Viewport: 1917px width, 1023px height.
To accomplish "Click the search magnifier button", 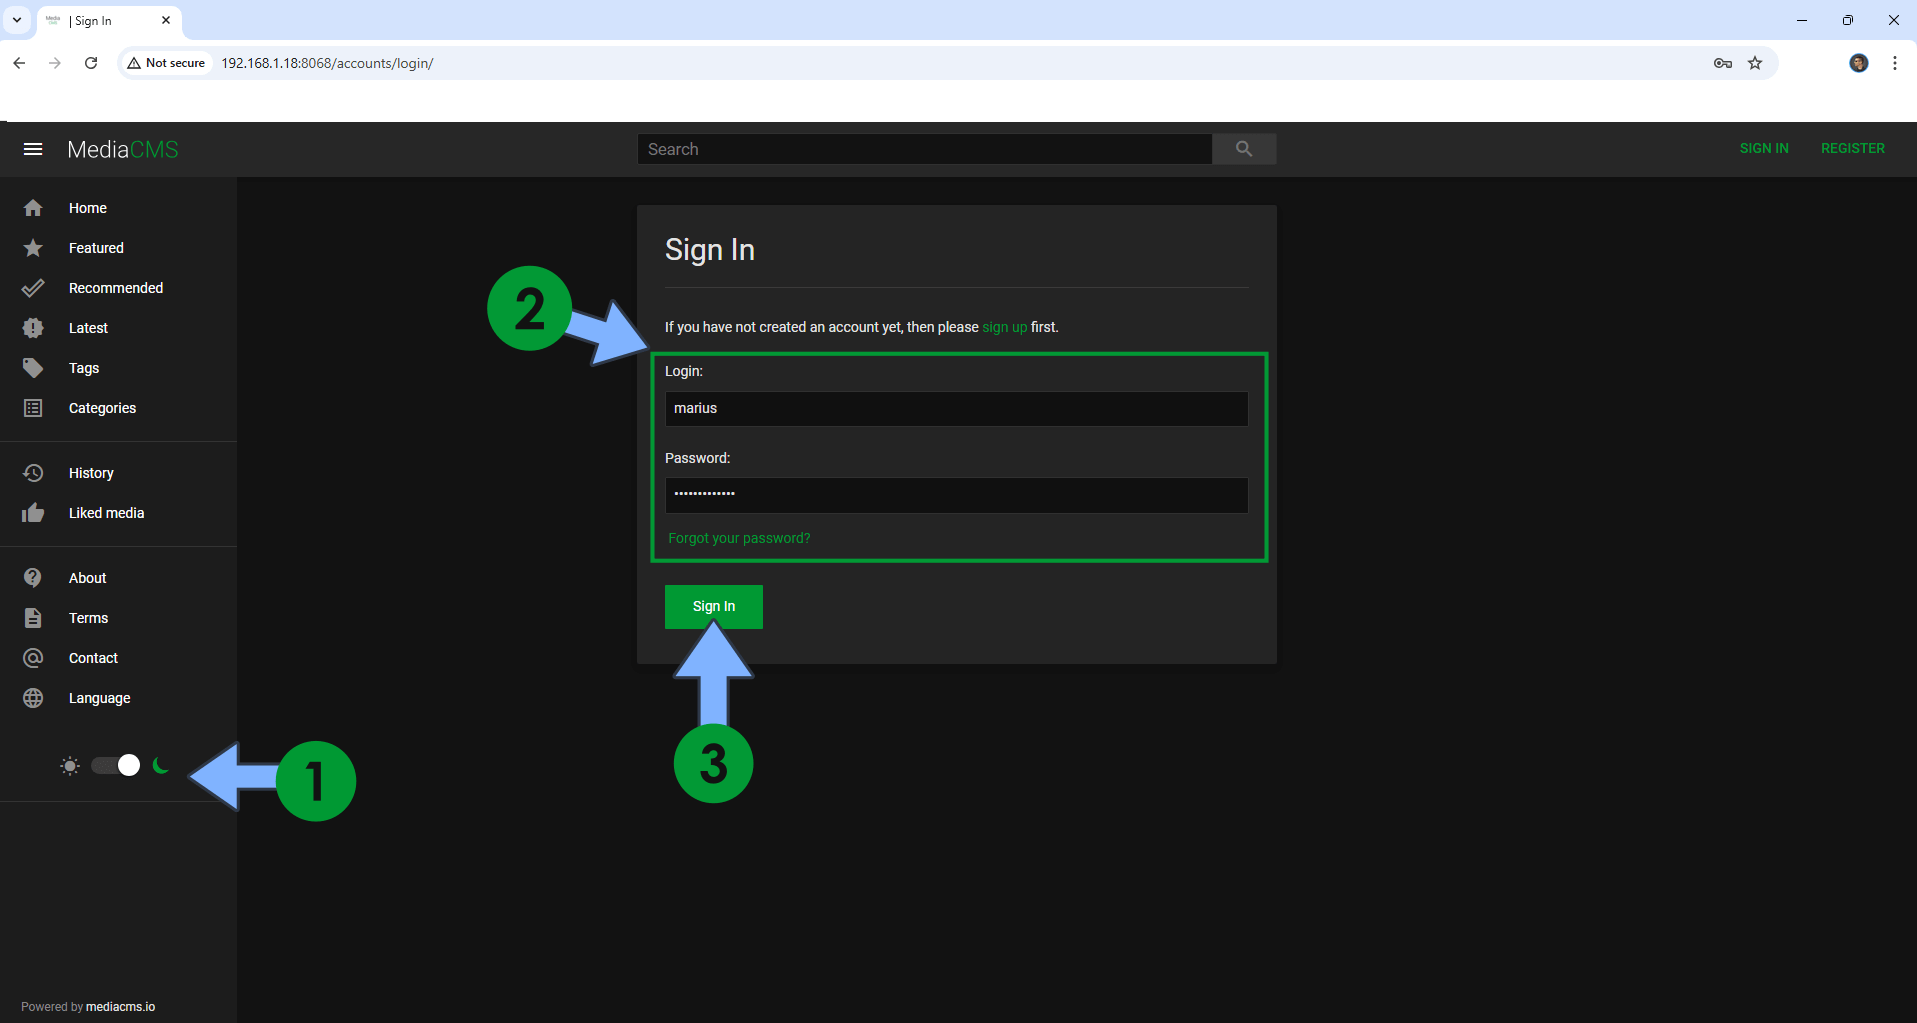I will 1243,149.
